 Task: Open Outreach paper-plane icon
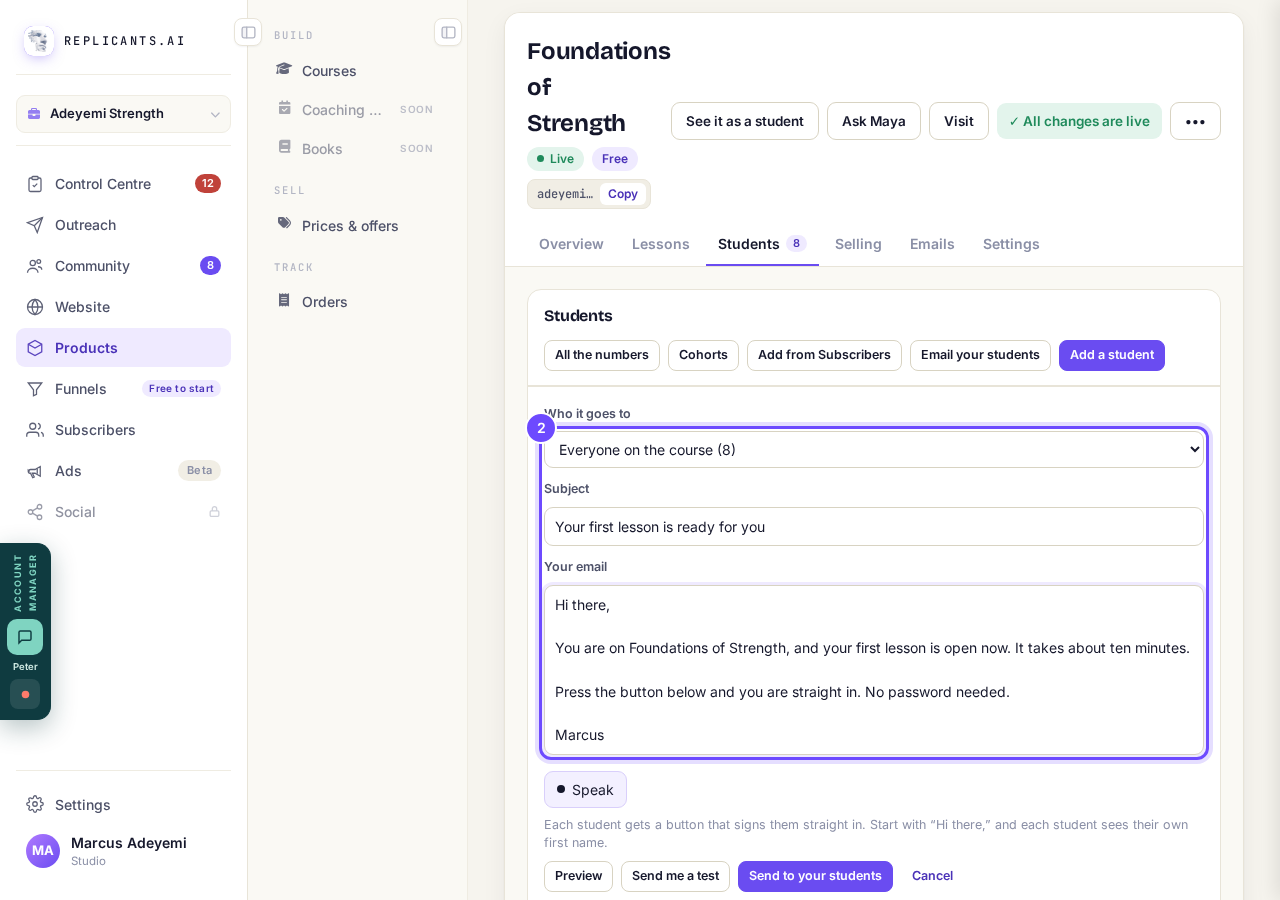pyautogui.click(x=35, y=225)
